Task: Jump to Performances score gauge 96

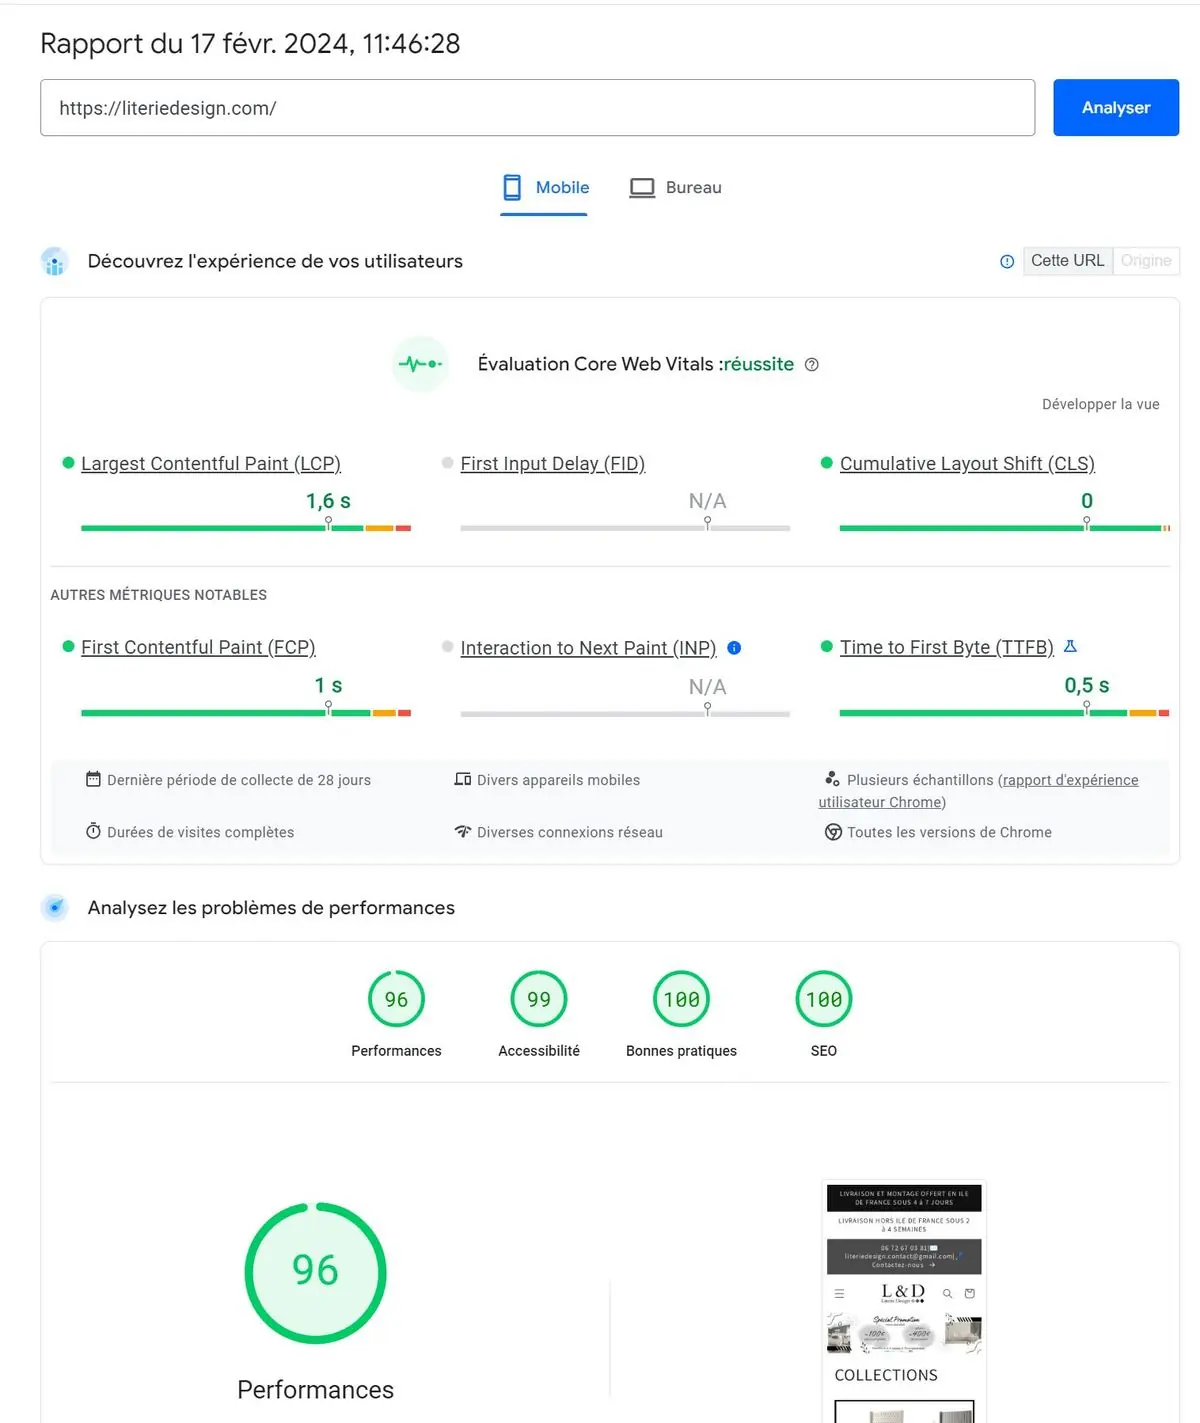Action: [396, 999]
